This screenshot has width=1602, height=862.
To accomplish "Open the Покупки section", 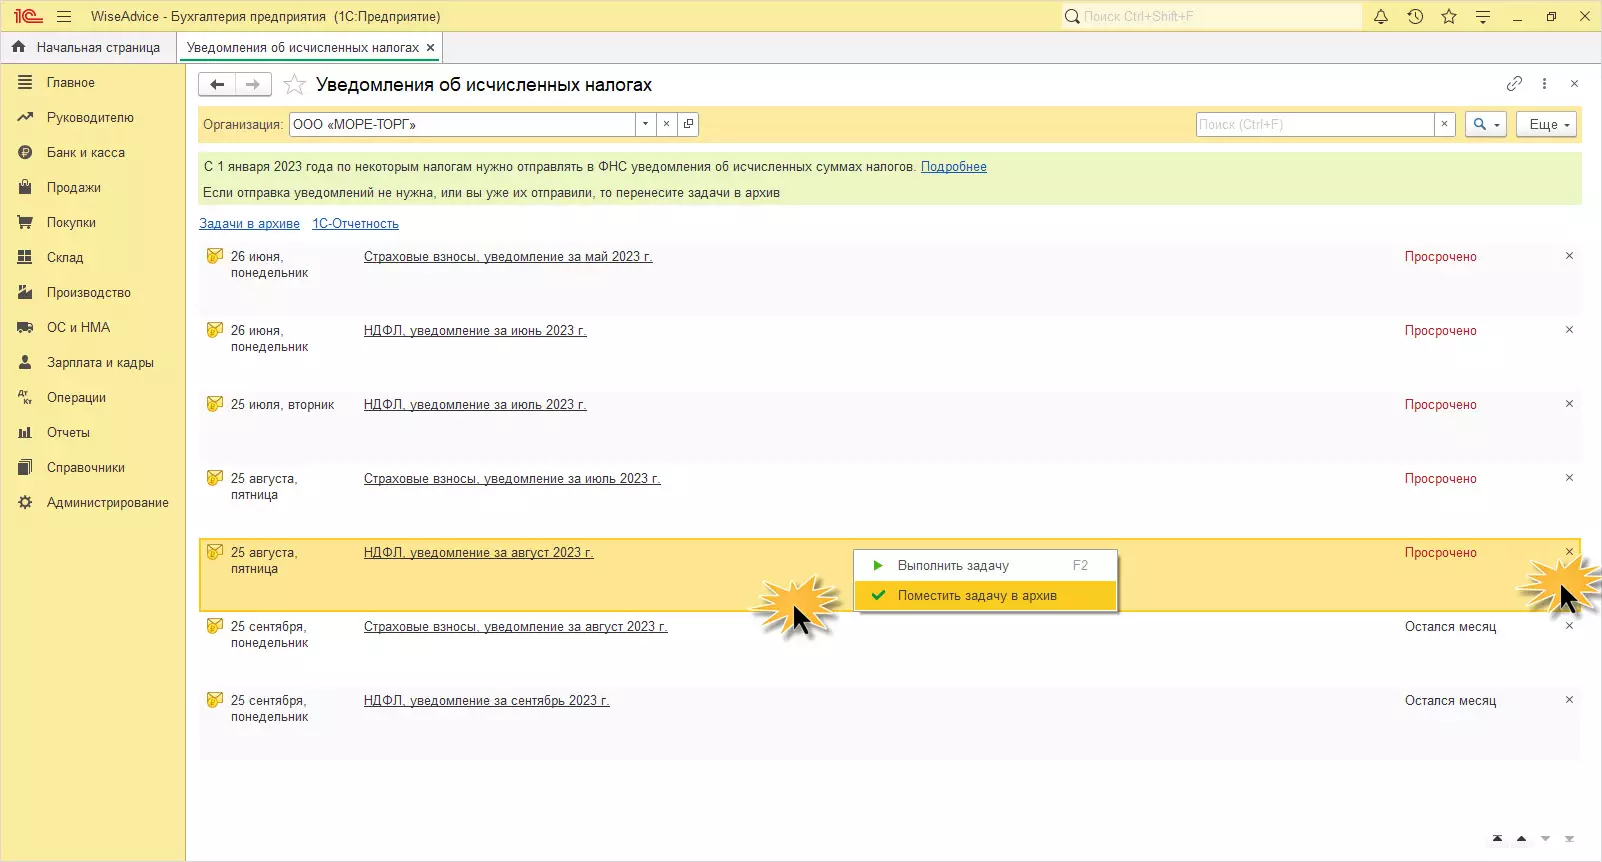I will pyautogui.click(x=71, y=223).
